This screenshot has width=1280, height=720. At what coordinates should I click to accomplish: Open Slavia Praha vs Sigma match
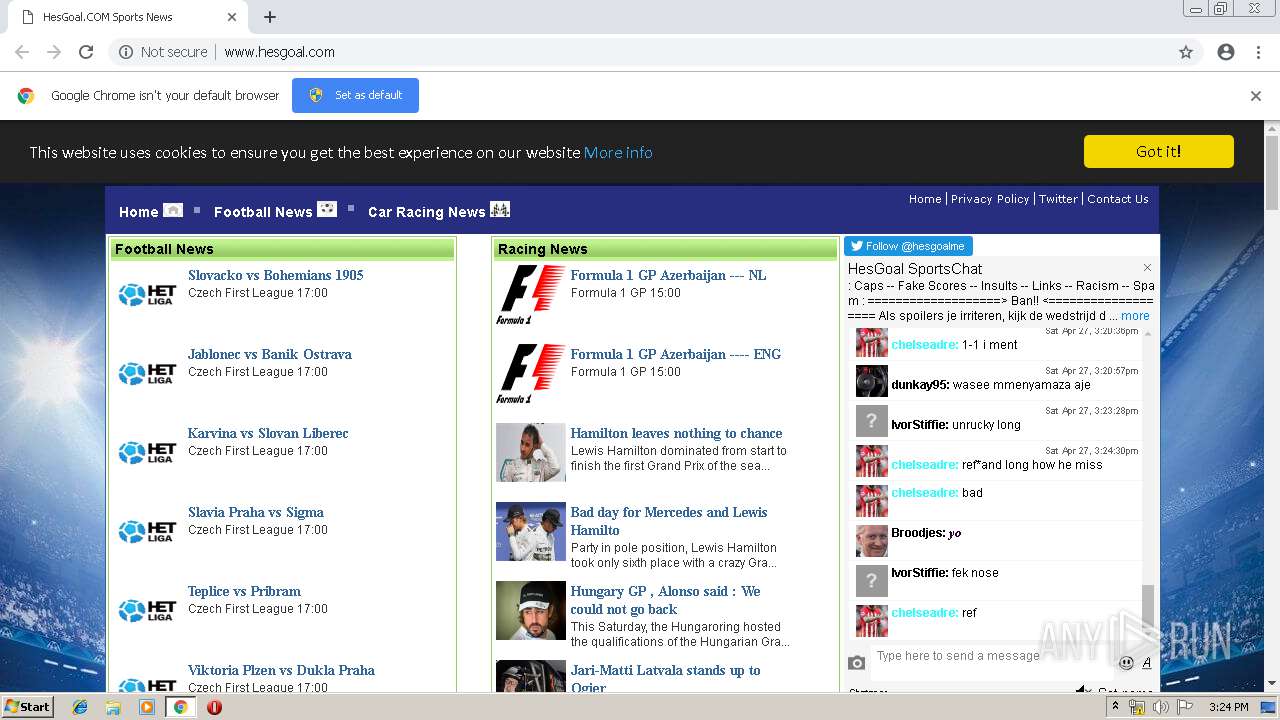click(256, 512)
